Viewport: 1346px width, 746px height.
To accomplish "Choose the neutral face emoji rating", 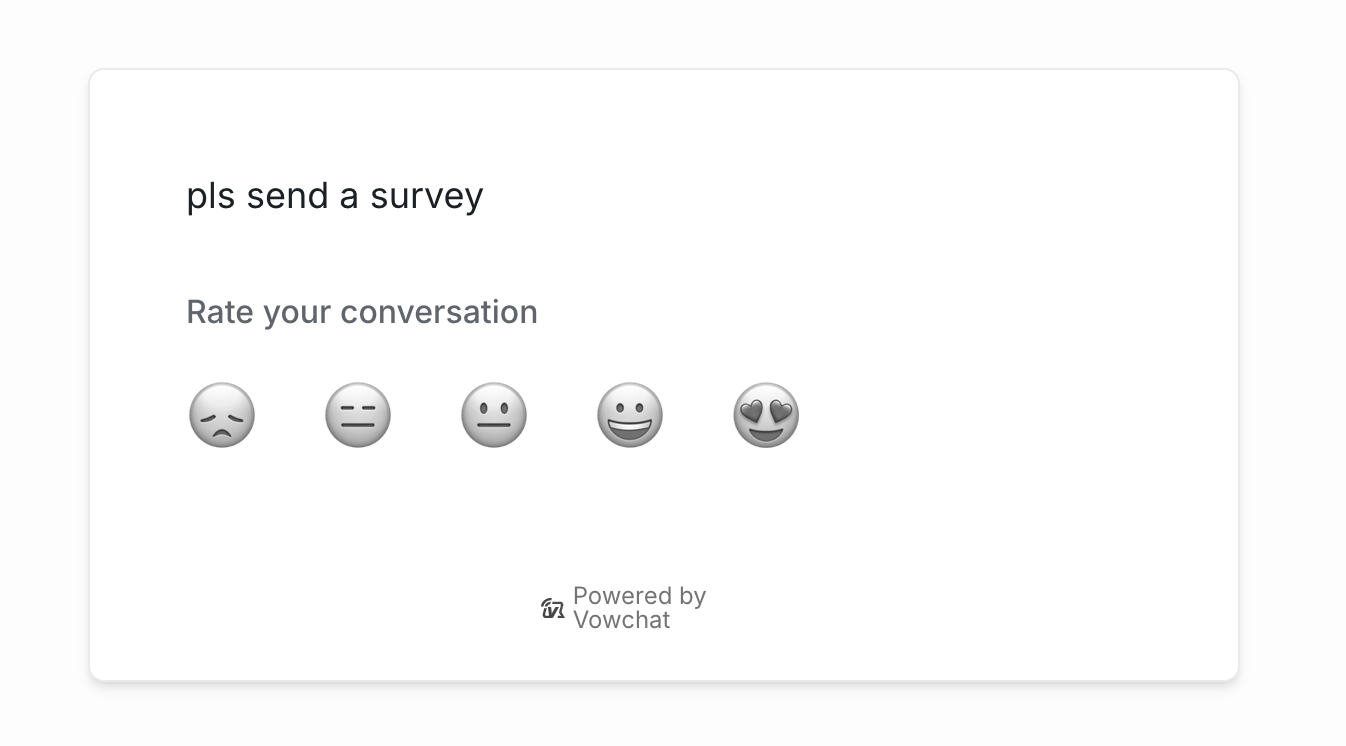I will click(x=494, y=415).
